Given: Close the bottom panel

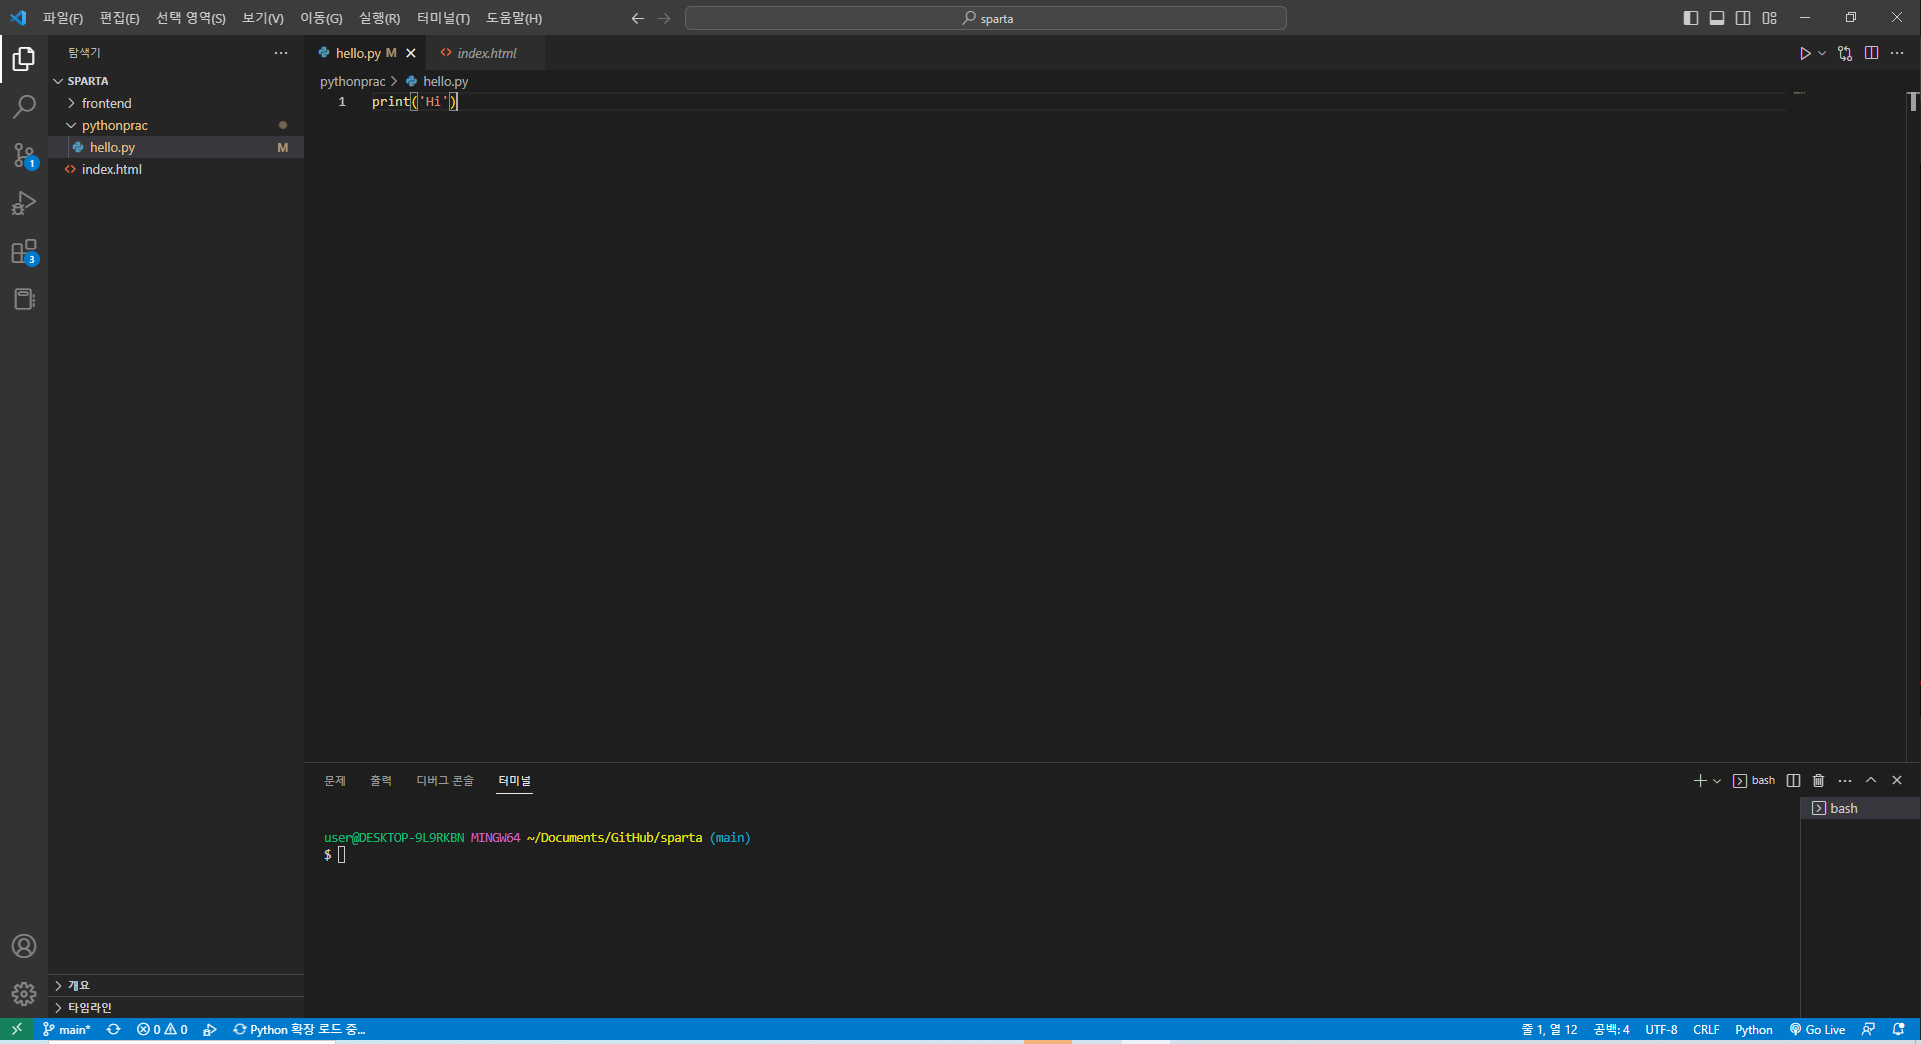Looking at the screenshot, I should [x=1897, y=780].
